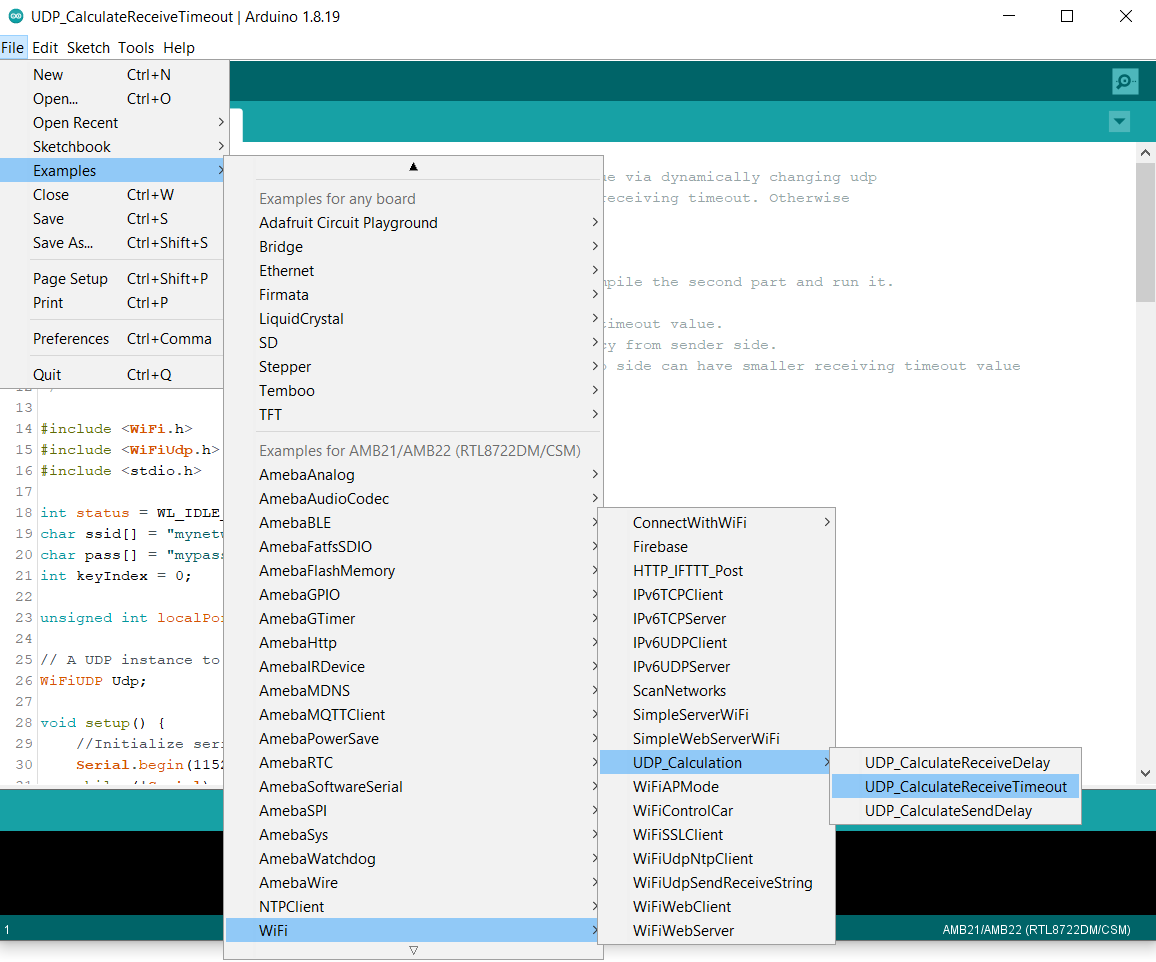Viewport: 1156px width, 962px height.
Task: Choose Save As... from File menu
Action: tap(114, 243)
